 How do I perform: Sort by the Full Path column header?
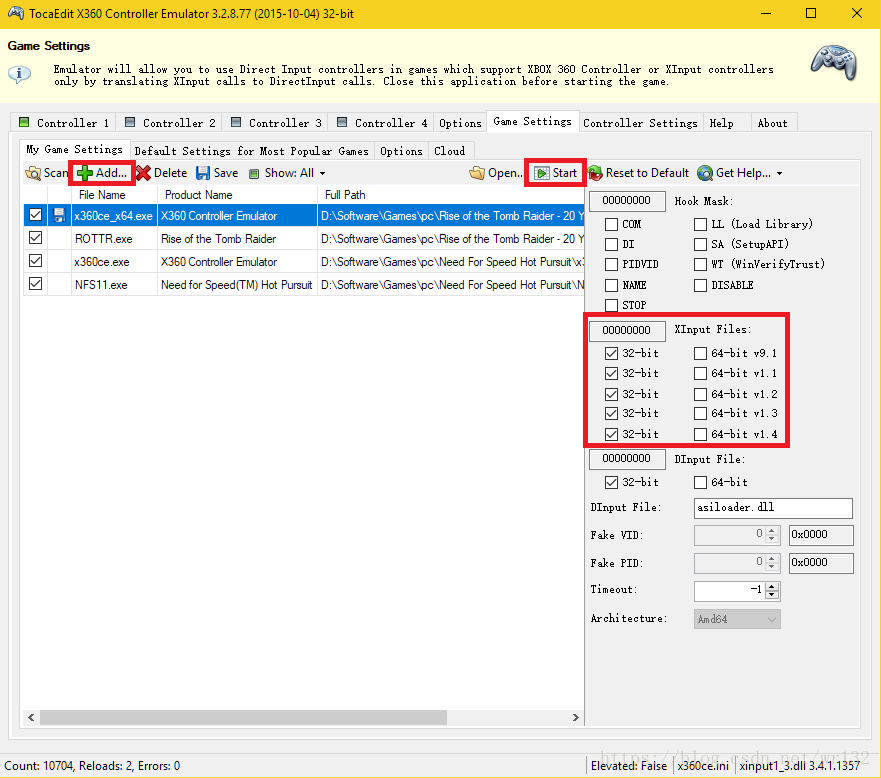pyautogui.click(x=451, y=195)
